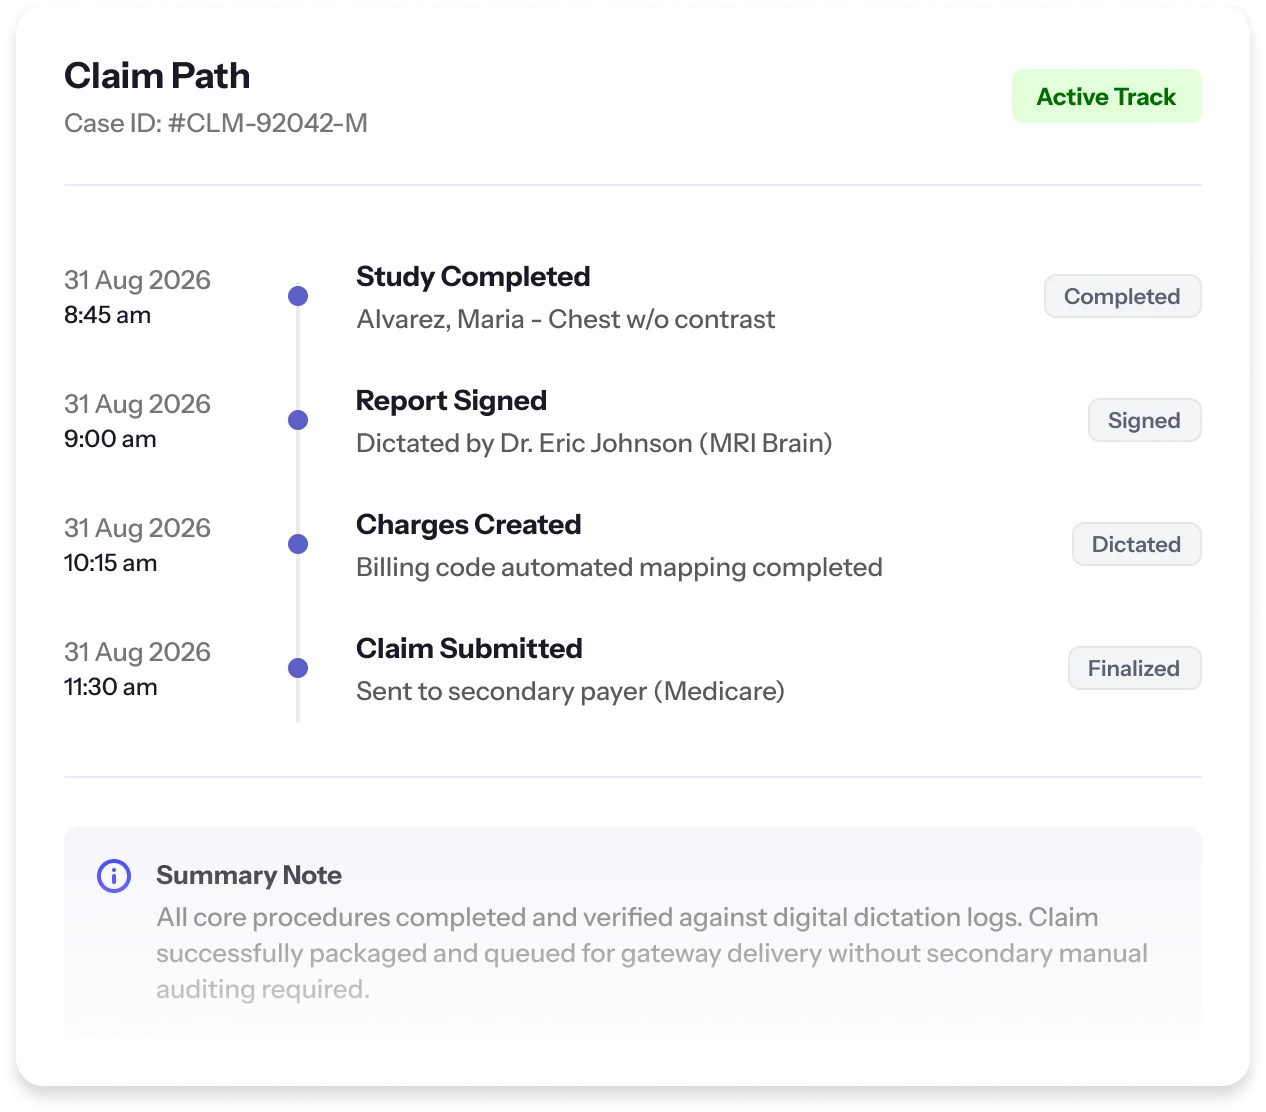Click the Completed status tag
Image resolution: width=1266 pixels, height=1112 pixels.
(x=1122, y=297)
